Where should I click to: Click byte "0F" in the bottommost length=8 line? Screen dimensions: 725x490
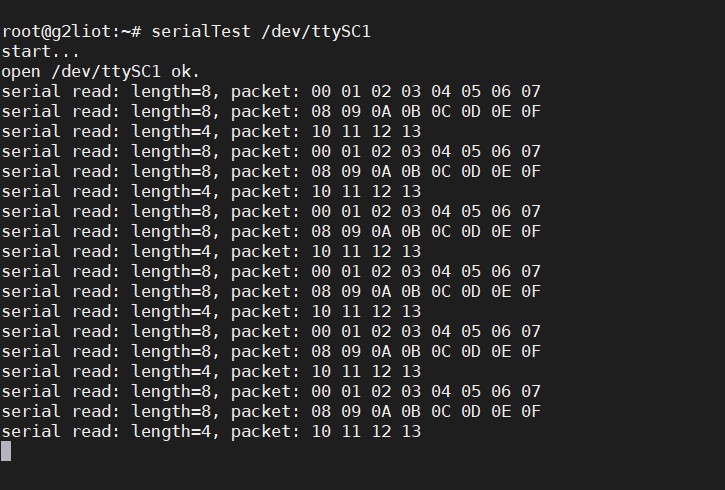tap(531, 411)
